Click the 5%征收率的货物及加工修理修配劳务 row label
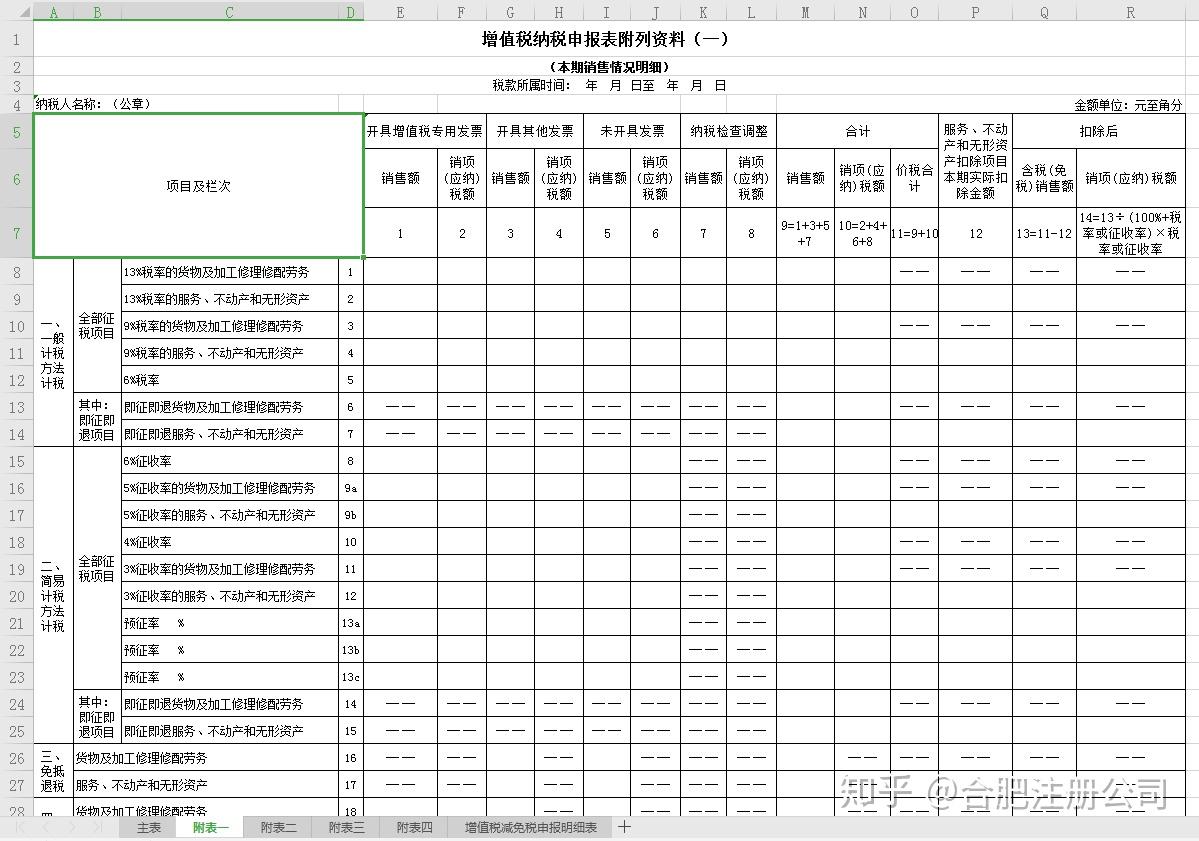The width and height of the screenshot is (1199, 841). point(229,488)
